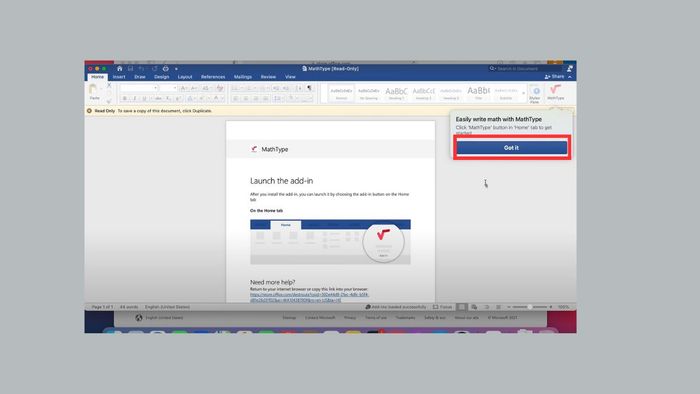Open the References tab

[x=213, y=77]
